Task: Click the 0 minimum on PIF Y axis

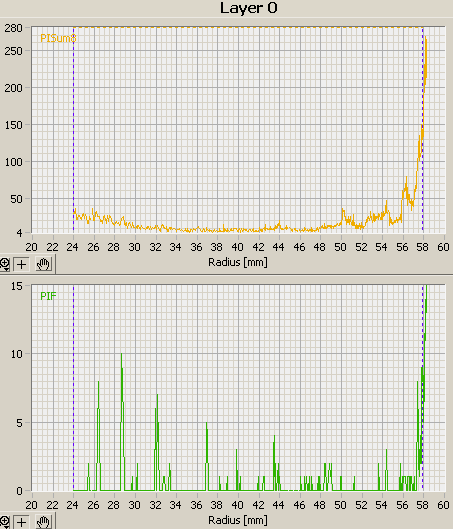Action: tap(19, 491)
